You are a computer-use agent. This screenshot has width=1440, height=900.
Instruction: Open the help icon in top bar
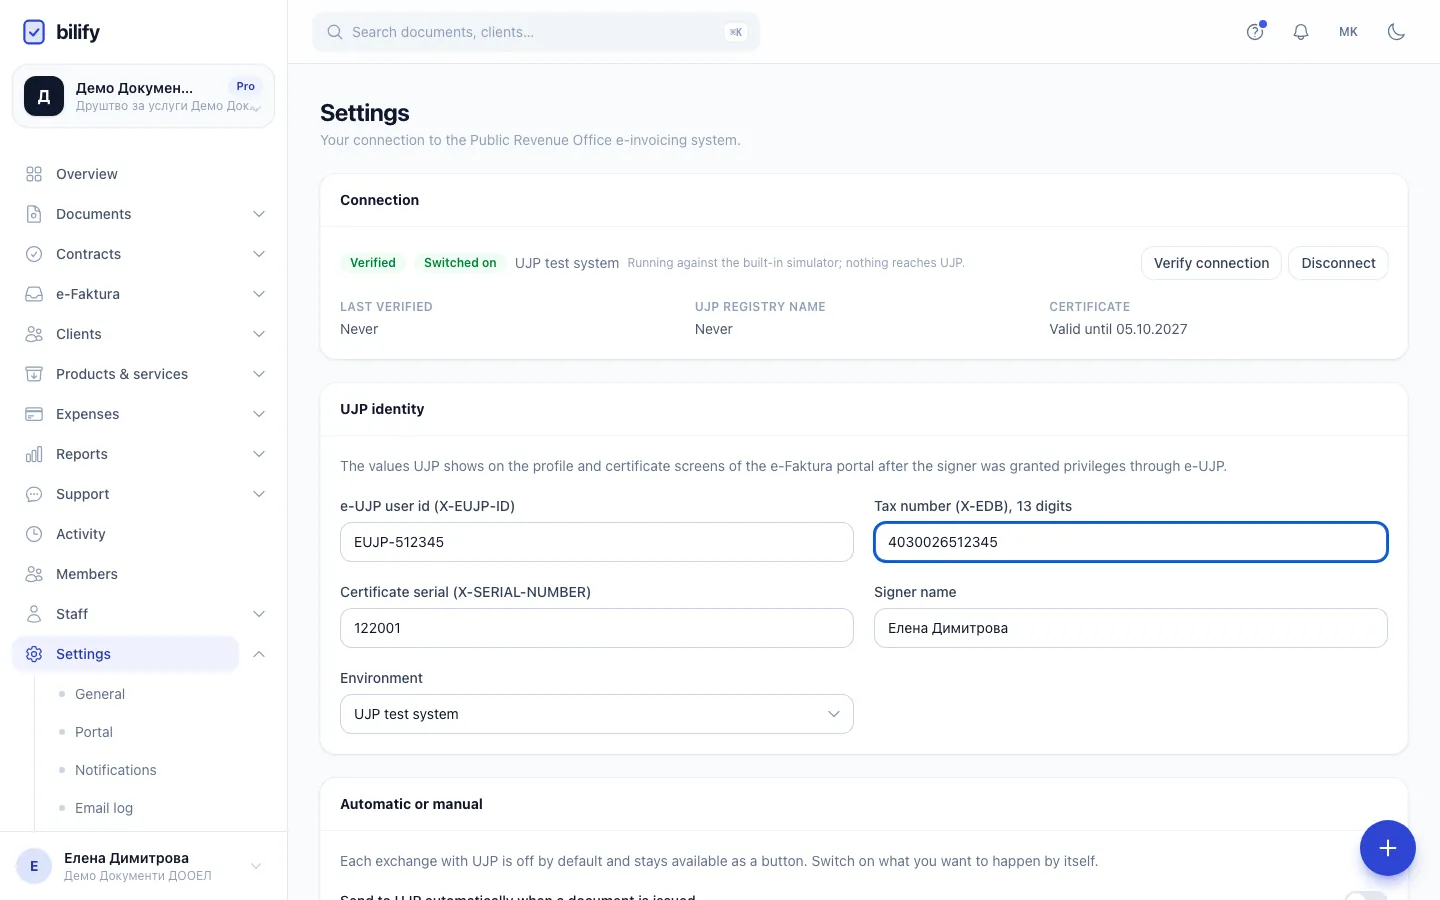[1255, 32]
